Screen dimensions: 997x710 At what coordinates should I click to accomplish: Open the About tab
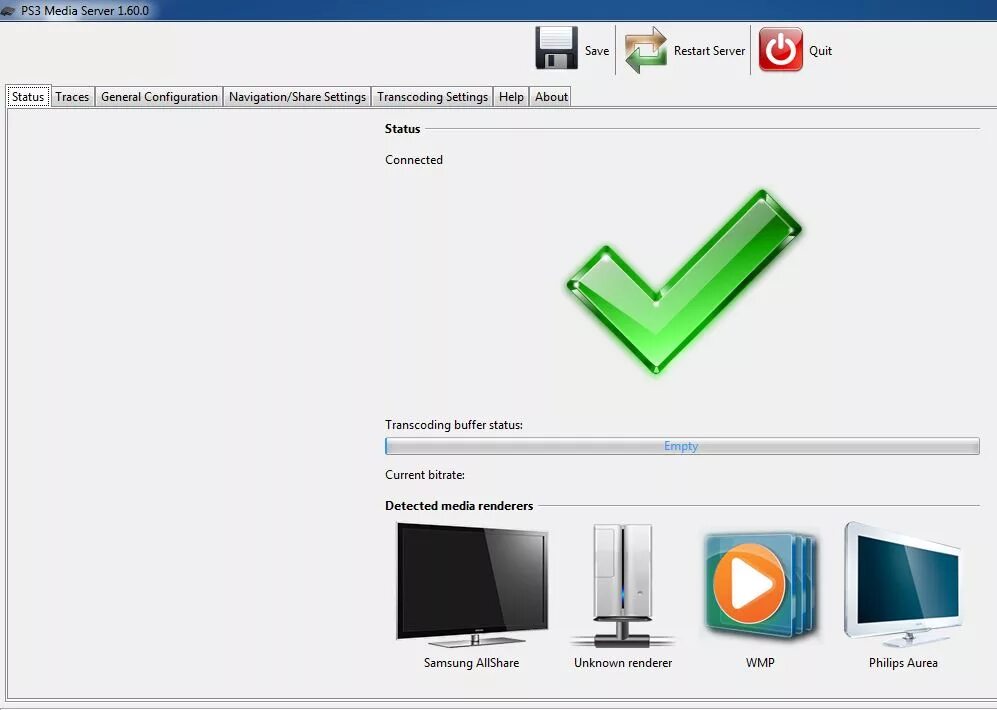[551, 97]
